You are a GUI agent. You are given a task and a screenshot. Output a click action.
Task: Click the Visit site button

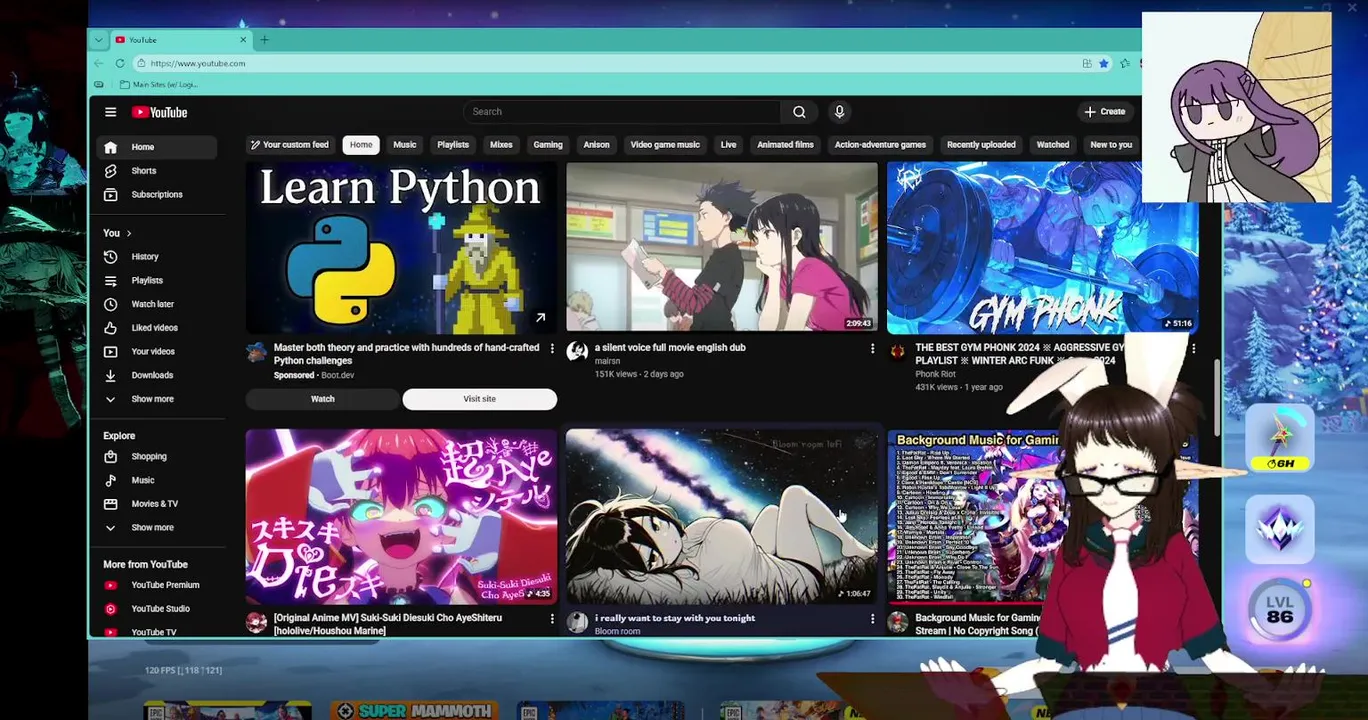(x=480, y=399)
